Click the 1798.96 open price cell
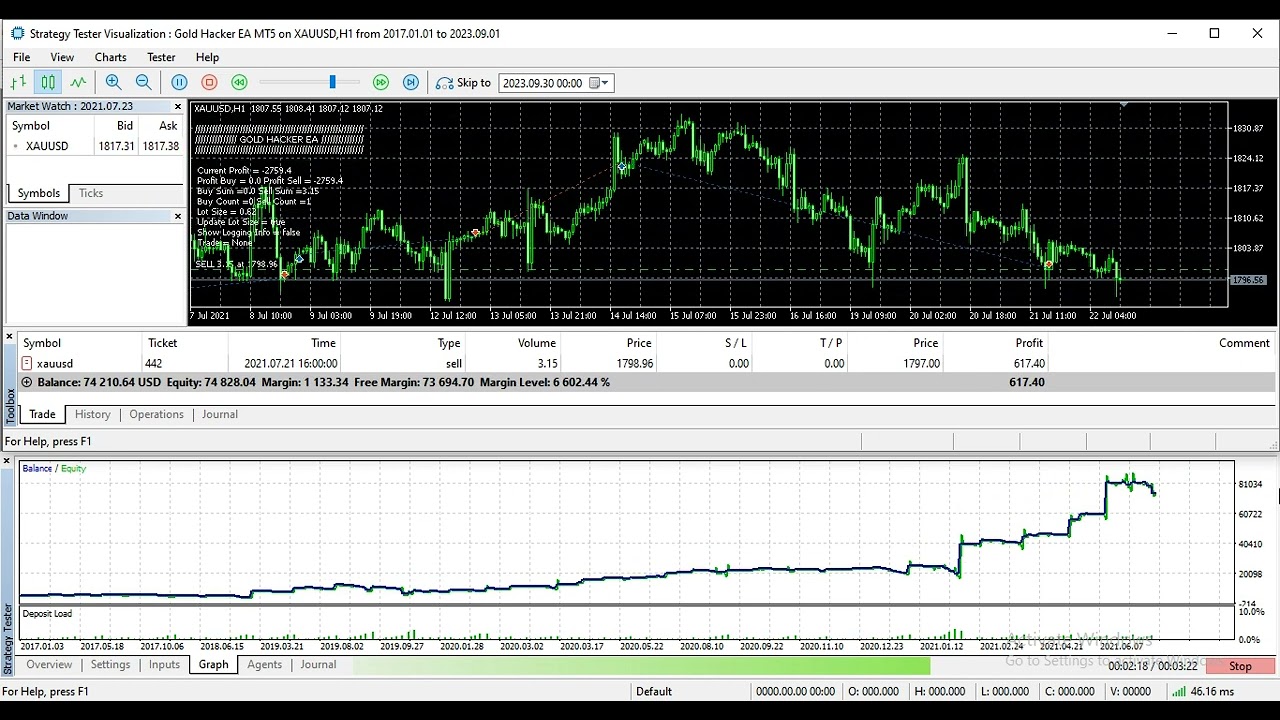1280x720 pixels. click(635, 364)
